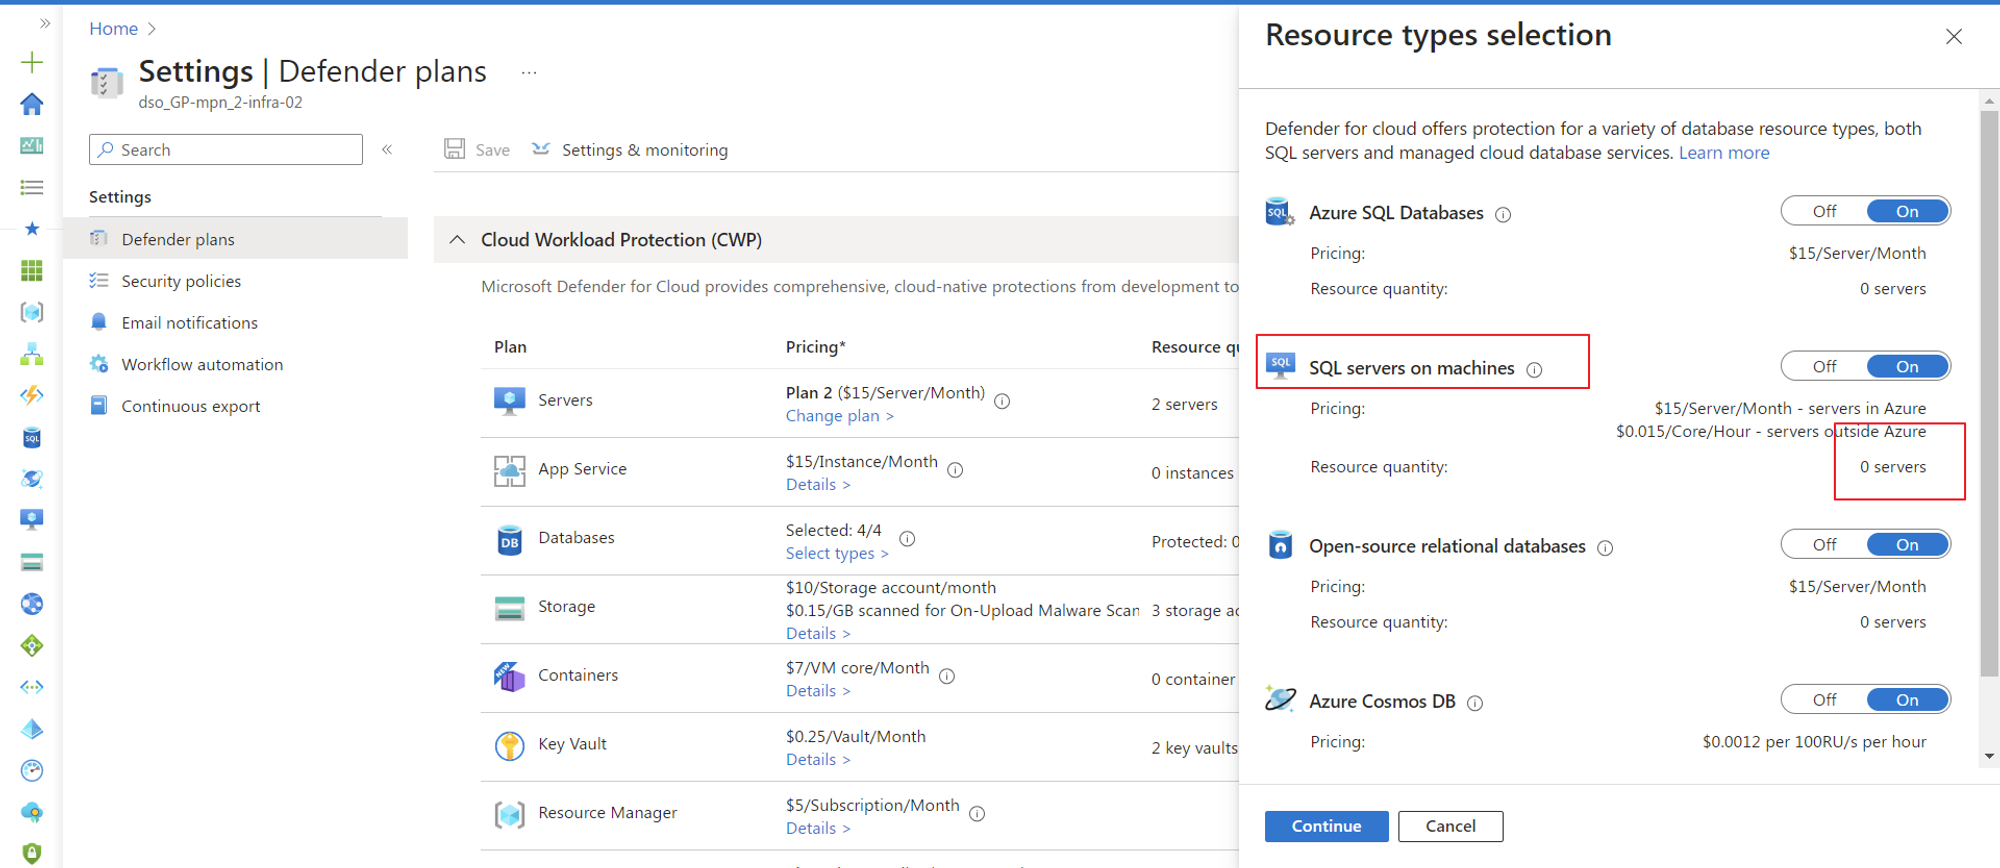The image size is (2000, 868).
Task: Click the Key Vault plan icon
Action: click(x=510, y=746)
